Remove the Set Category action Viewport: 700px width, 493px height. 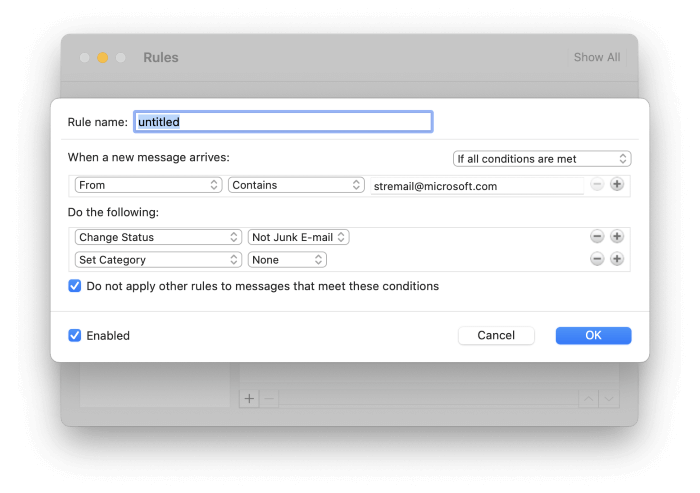(597, 259)
